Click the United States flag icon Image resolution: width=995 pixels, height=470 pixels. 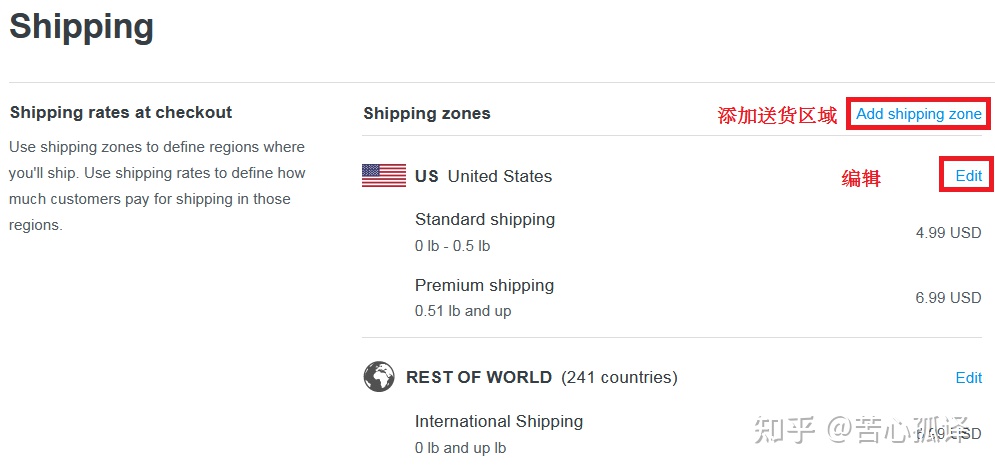click(384, 176)
